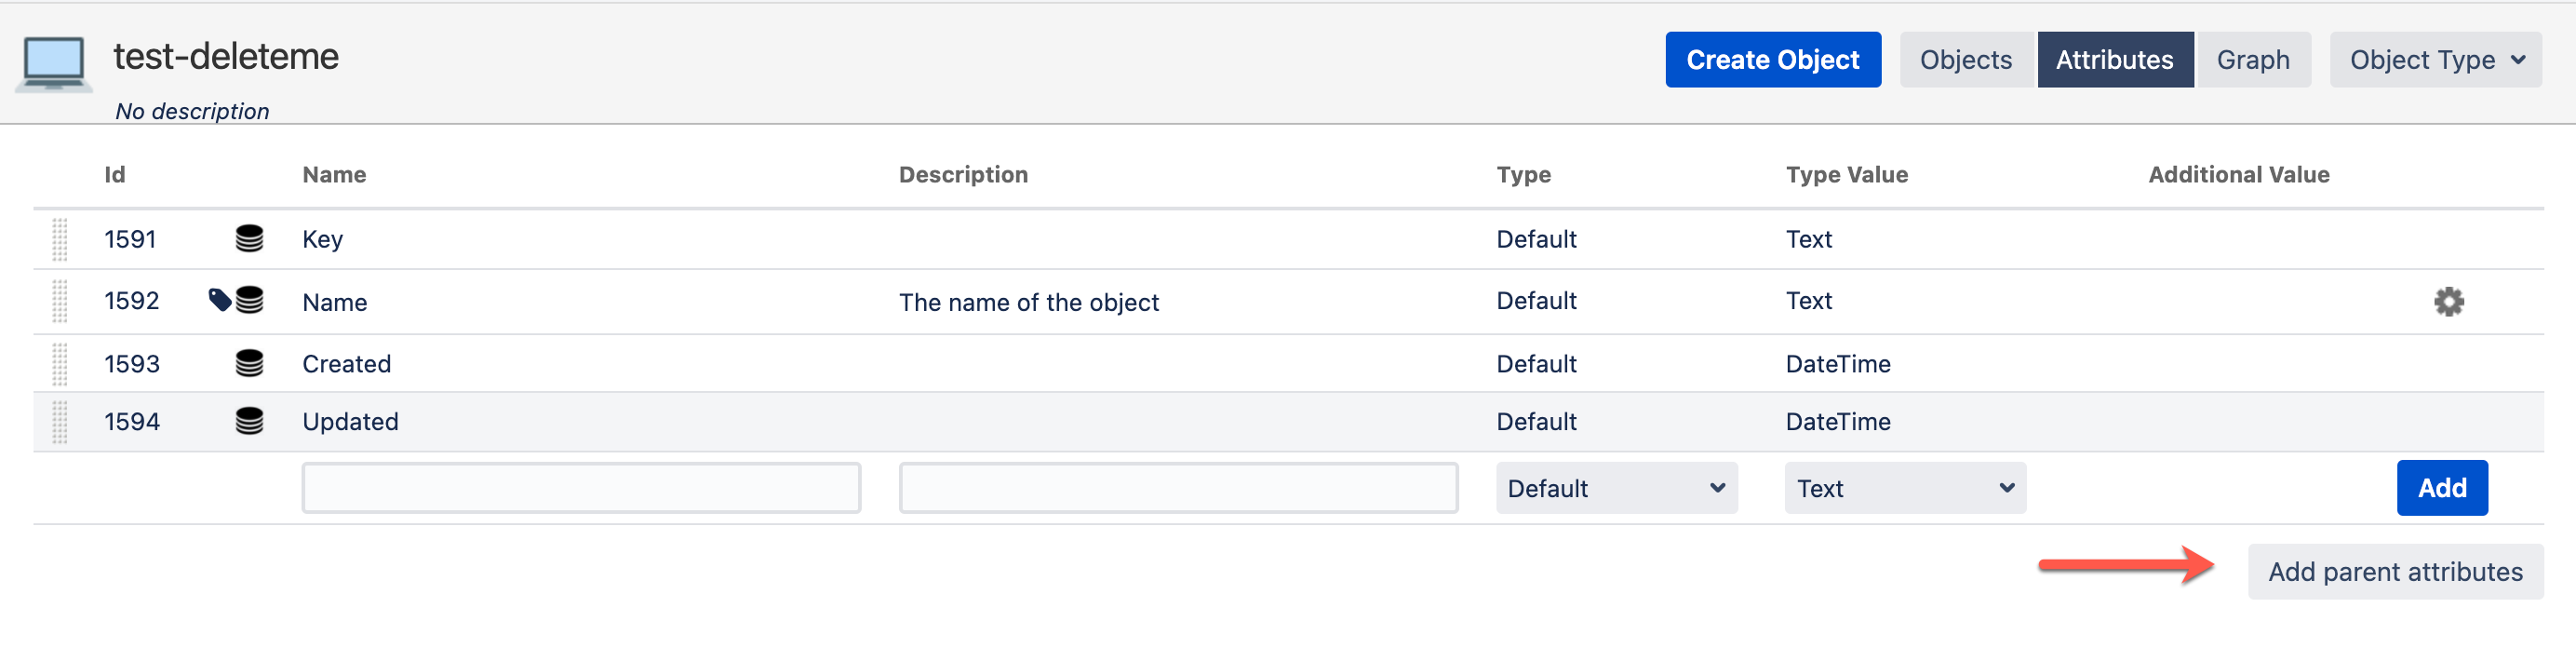Switch to the Objects tab
Screen dimensions: 2576x648
[x=1965, y=60]
